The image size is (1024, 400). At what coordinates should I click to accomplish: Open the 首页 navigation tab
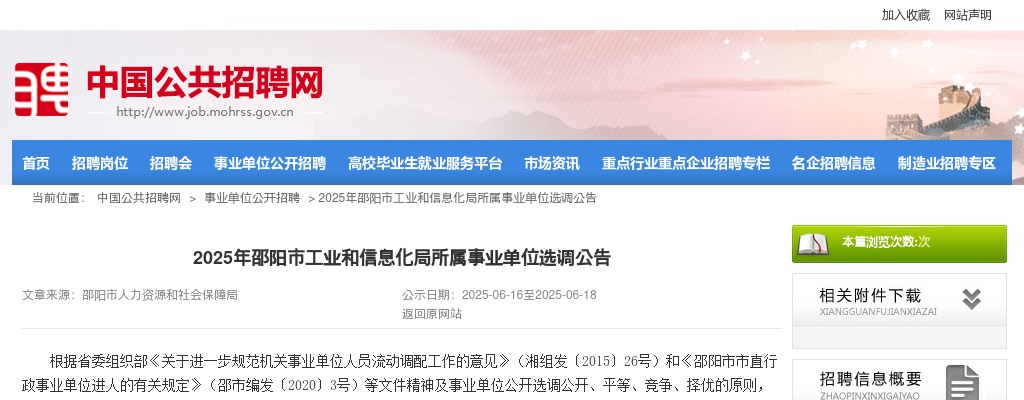coord(36,163)
